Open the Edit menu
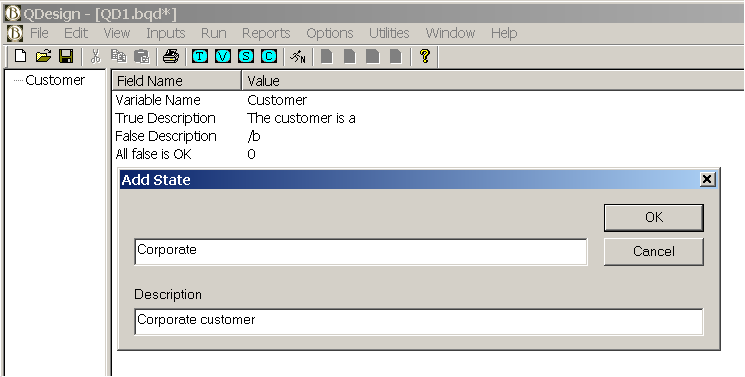The height and width of the screenshot is (377, 745). pyautogui.click(x=76, y=33)
